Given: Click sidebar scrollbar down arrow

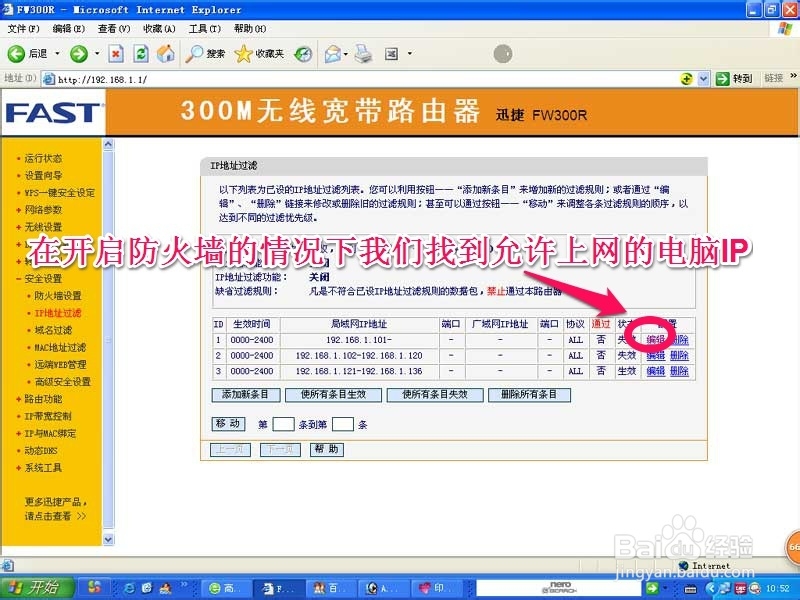Looking at the screenshot, I should (108, 539).
